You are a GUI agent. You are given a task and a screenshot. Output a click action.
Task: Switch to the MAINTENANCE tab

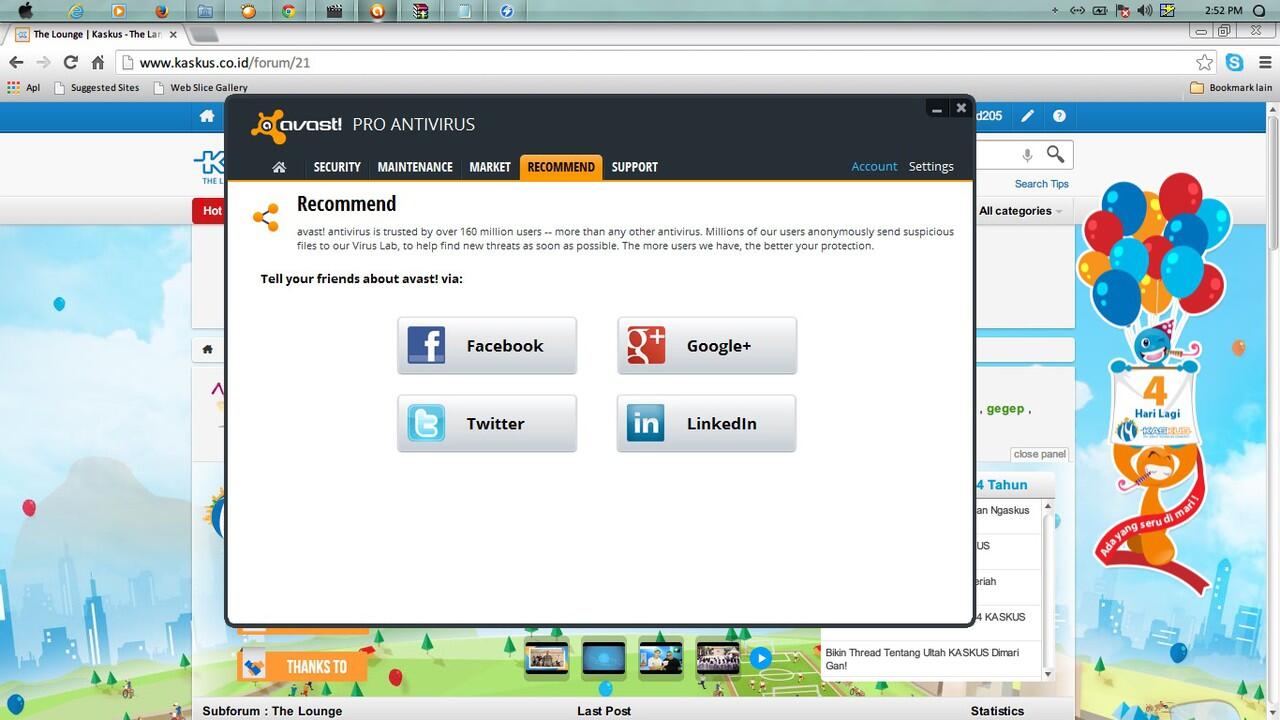pos(415,167)
